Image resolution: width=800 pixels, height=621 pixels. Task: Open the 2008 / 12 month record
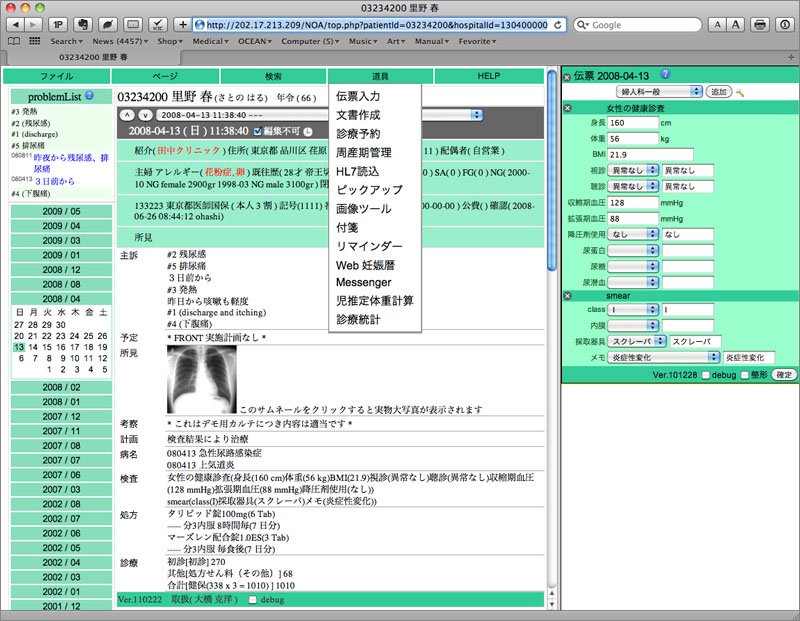(61, 269)
